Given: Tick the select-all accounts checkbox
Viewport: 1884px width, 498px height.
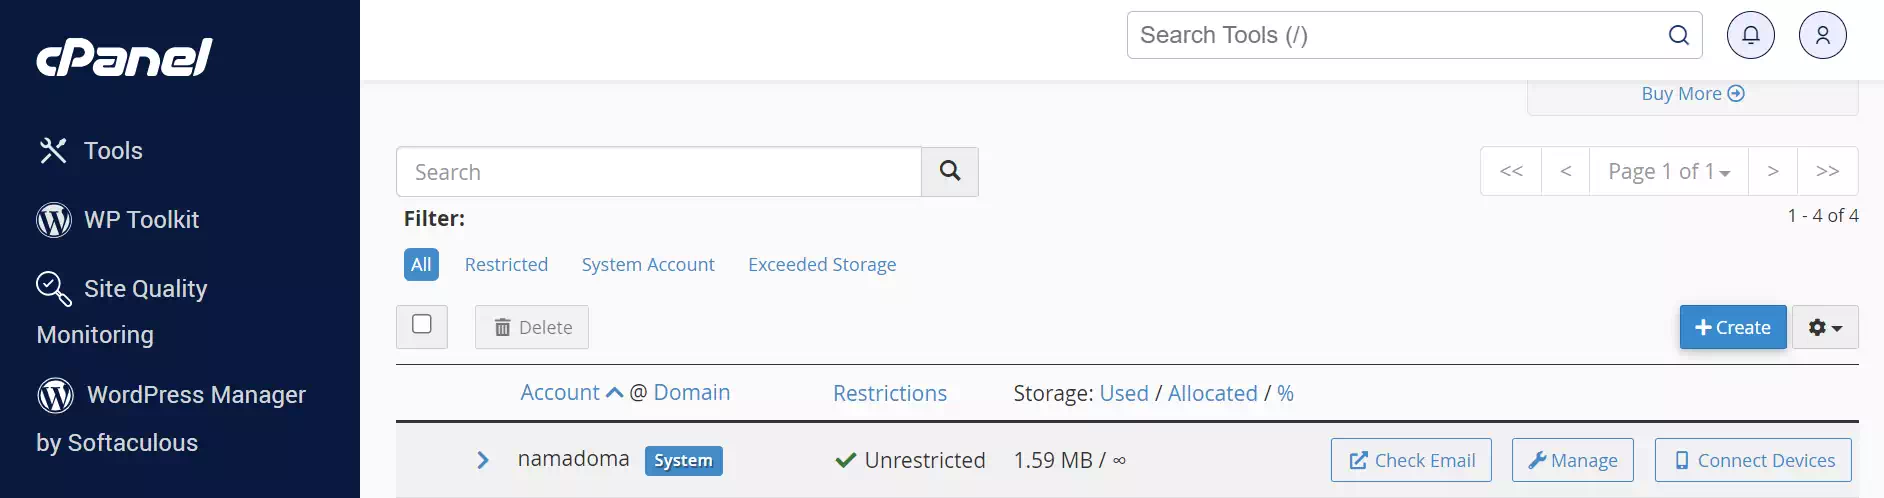Looking at the screenshot, I should [422, 324].
